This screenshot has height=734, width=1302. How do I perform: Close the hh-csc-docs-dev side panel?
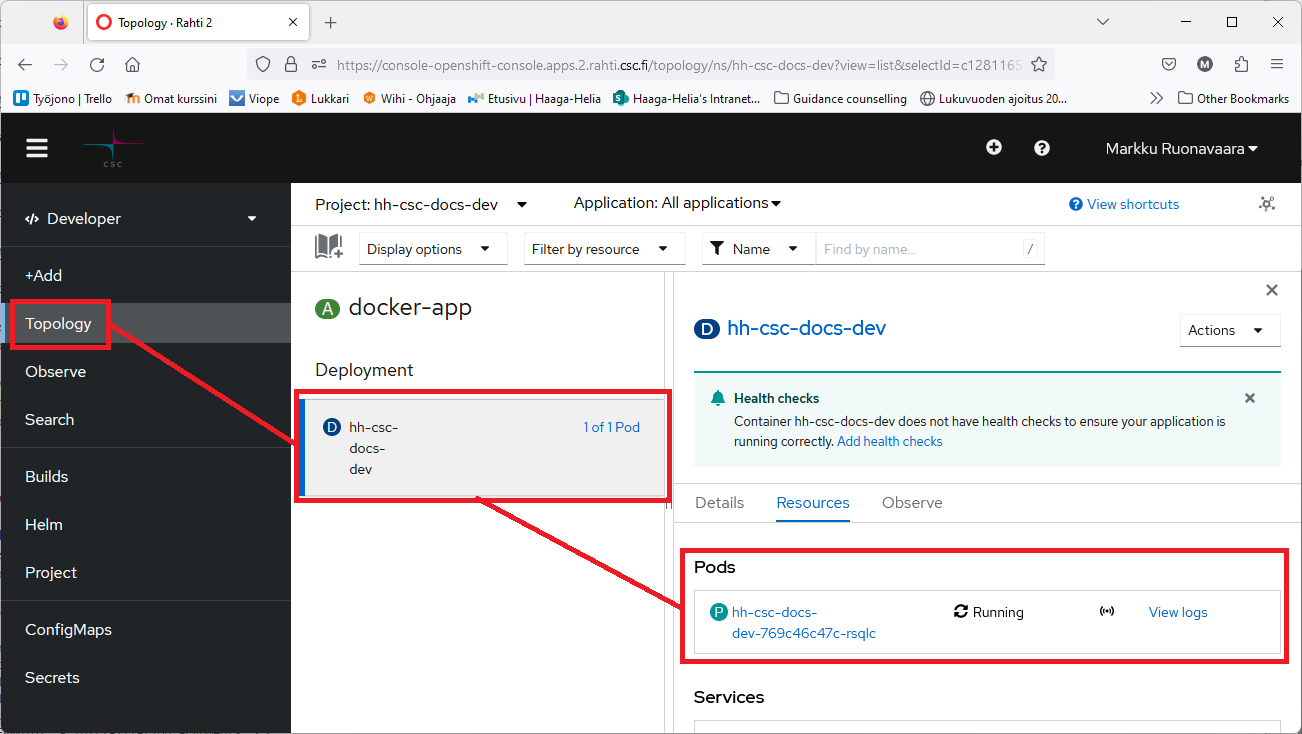[1272, 290]
